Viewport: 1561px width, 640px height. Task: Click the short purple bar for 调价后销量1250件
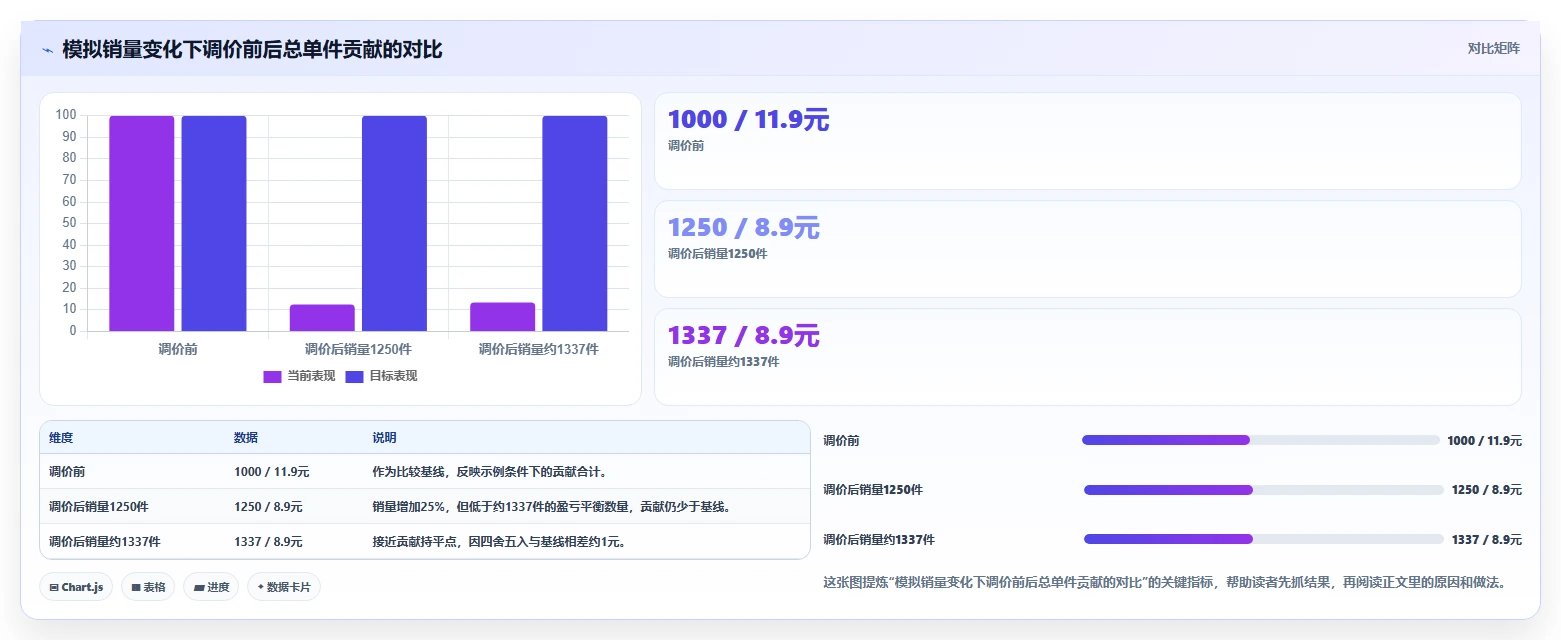pyautogui.click(x=322, y=318)
